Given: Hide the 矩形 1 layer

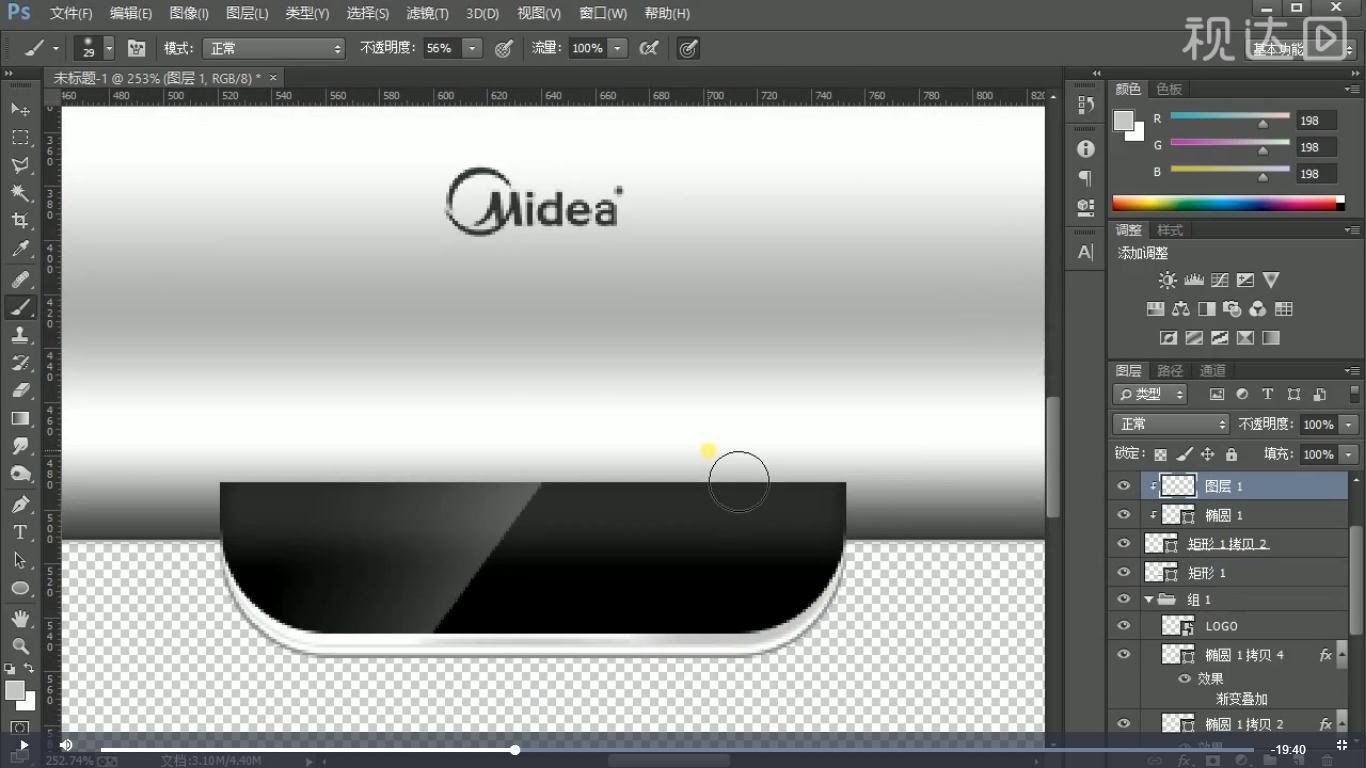Looking at the screenshot, I should [x=1124, y=573].
